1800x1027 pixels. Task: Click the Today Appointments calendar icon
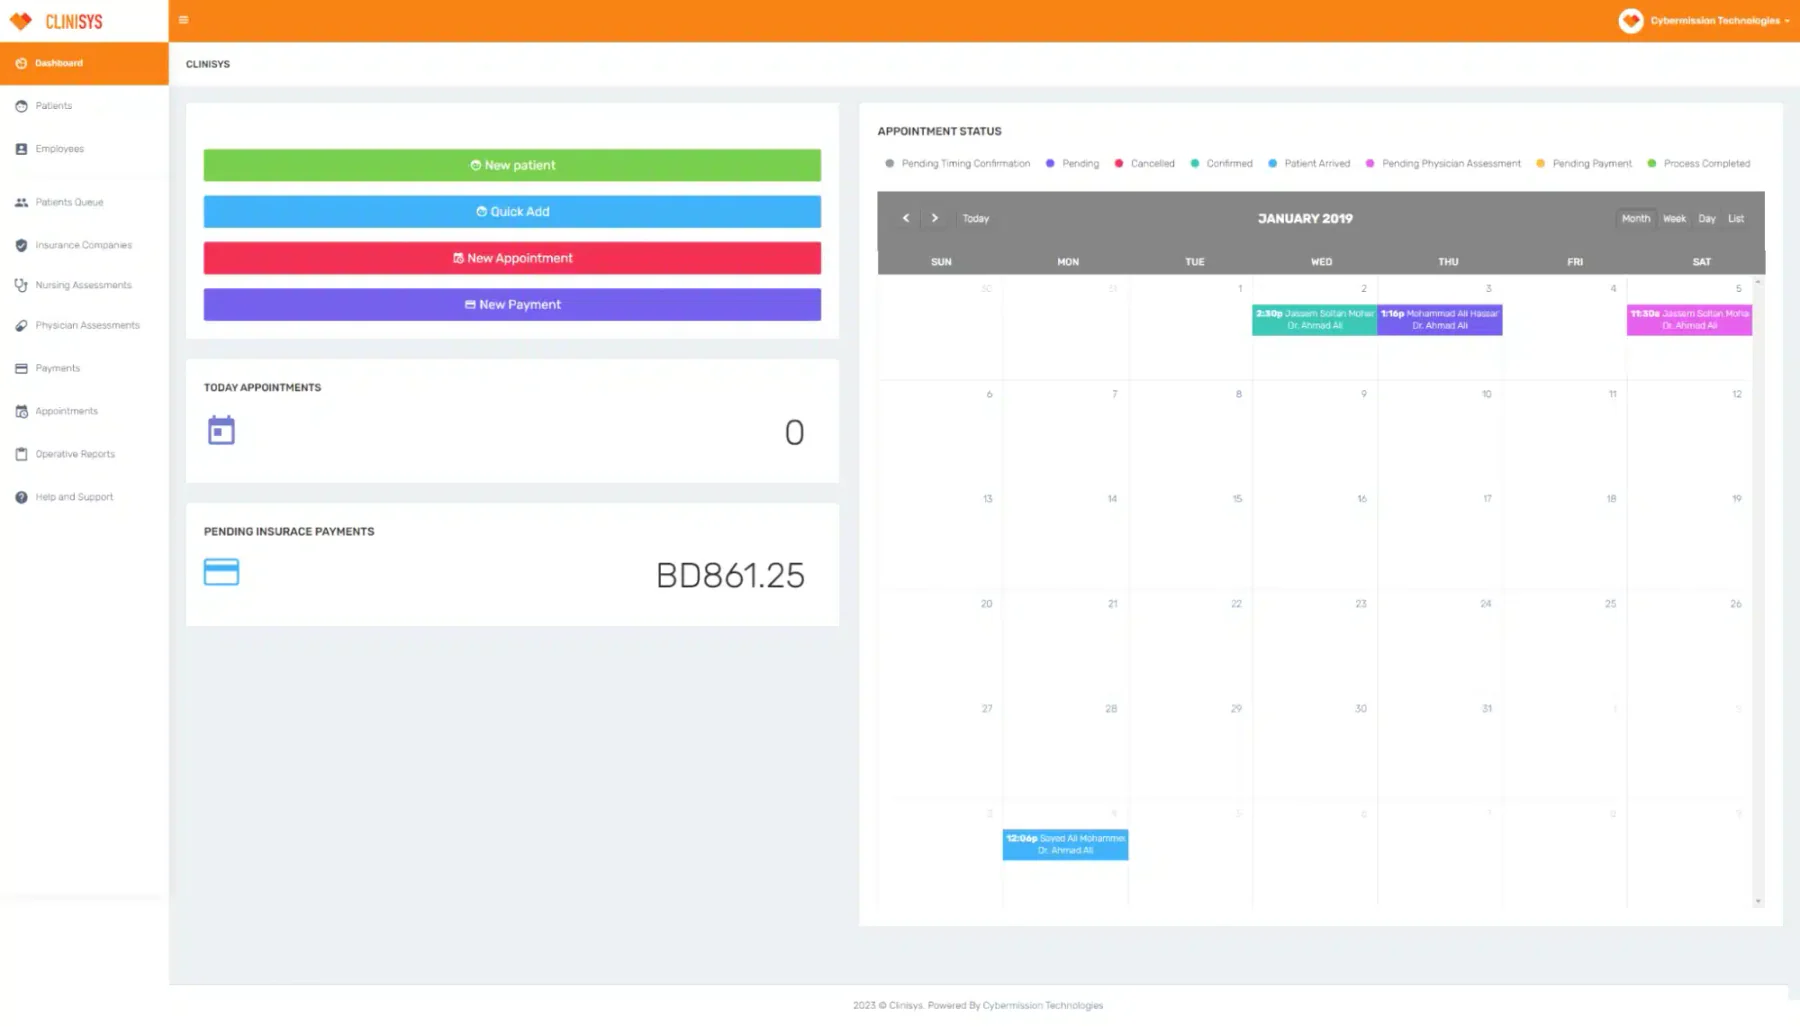click(221, 430)
